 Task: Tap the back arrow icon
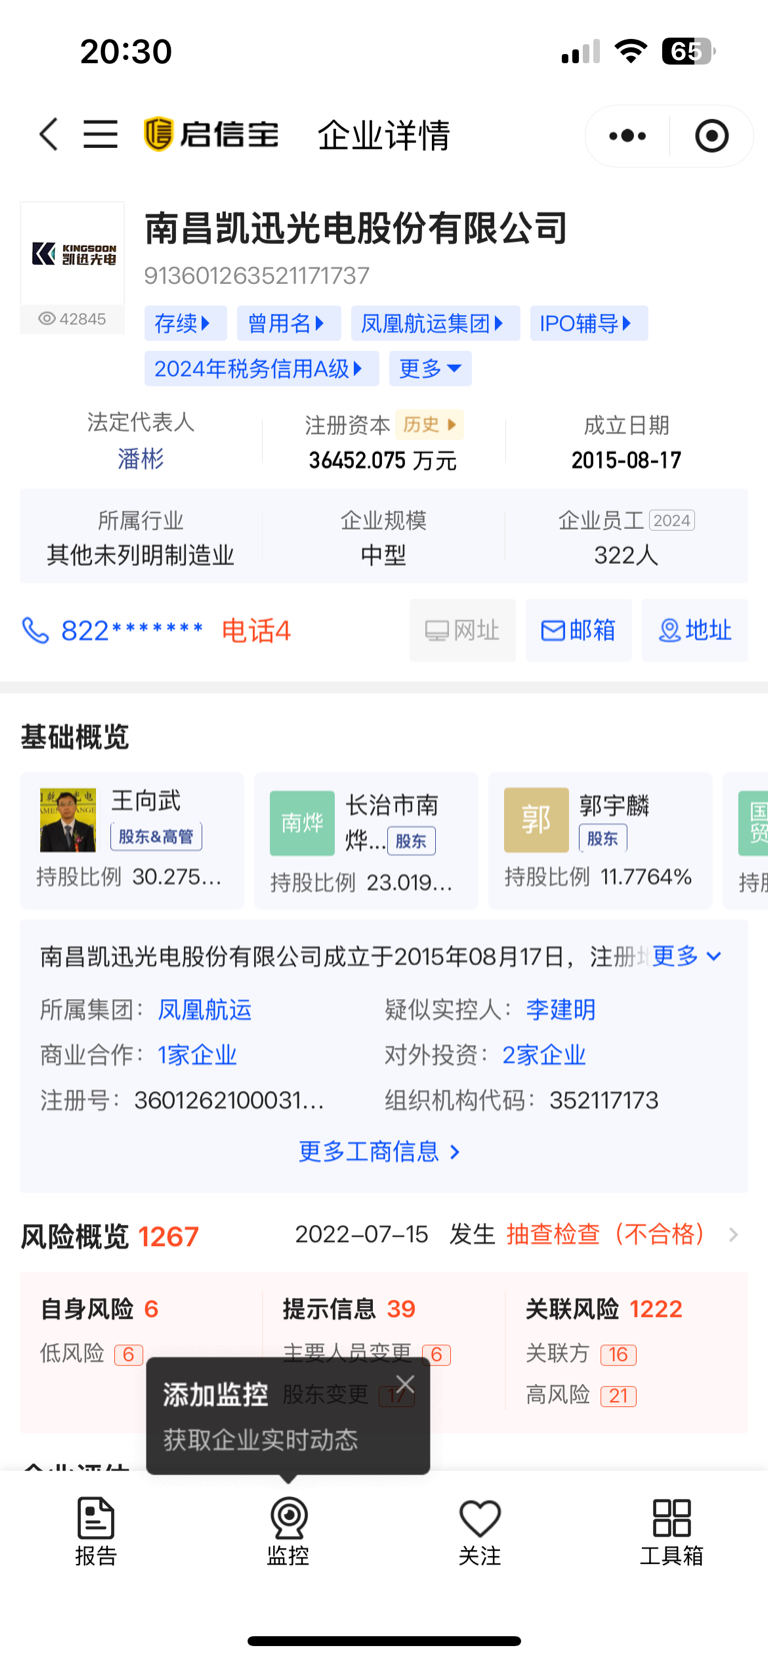point(49,134)
